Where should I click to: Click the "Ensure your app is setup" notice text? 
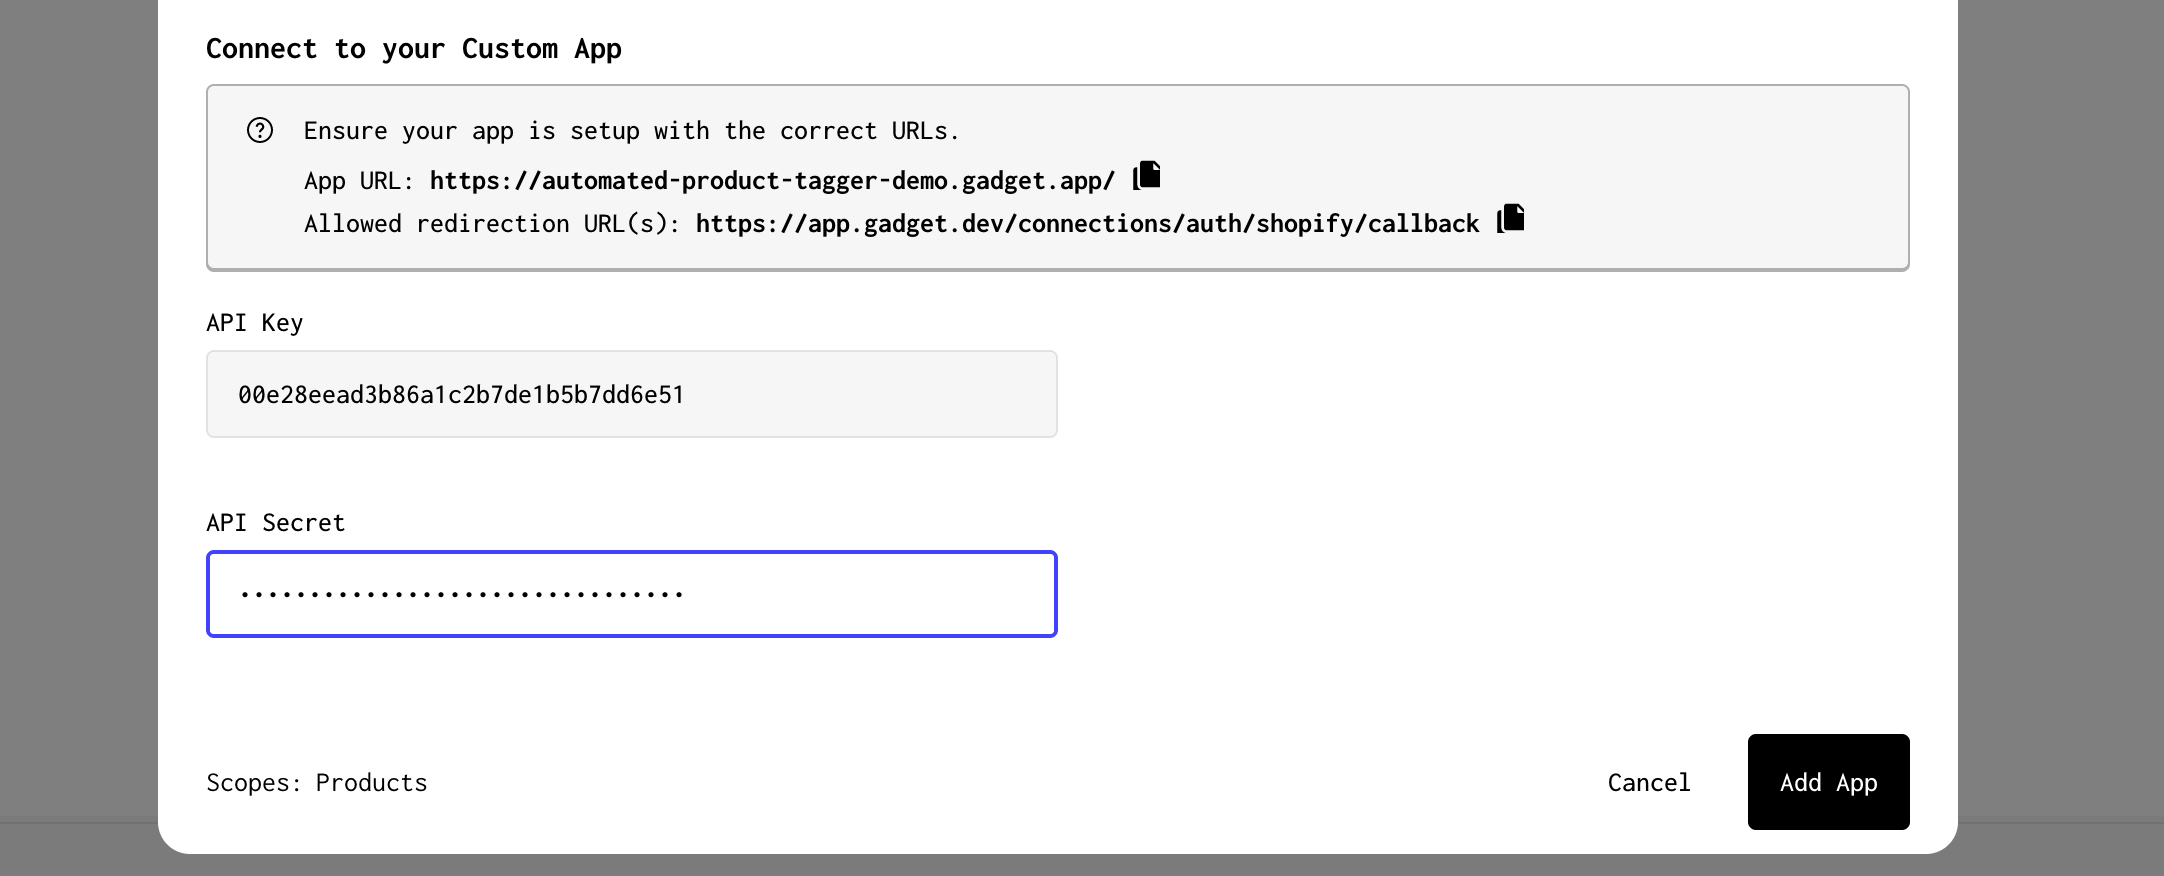click(x=631, y=131)
